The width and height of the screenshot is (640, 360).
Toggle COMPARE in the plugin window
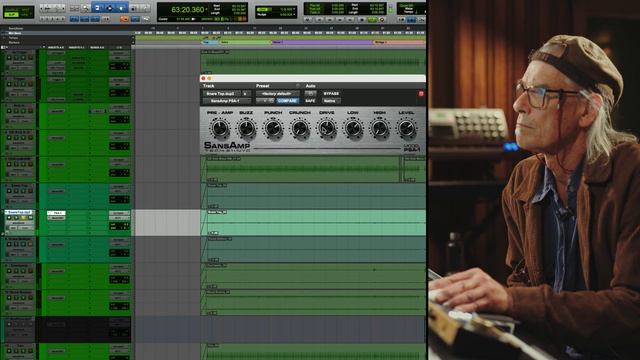coord(287,100)
